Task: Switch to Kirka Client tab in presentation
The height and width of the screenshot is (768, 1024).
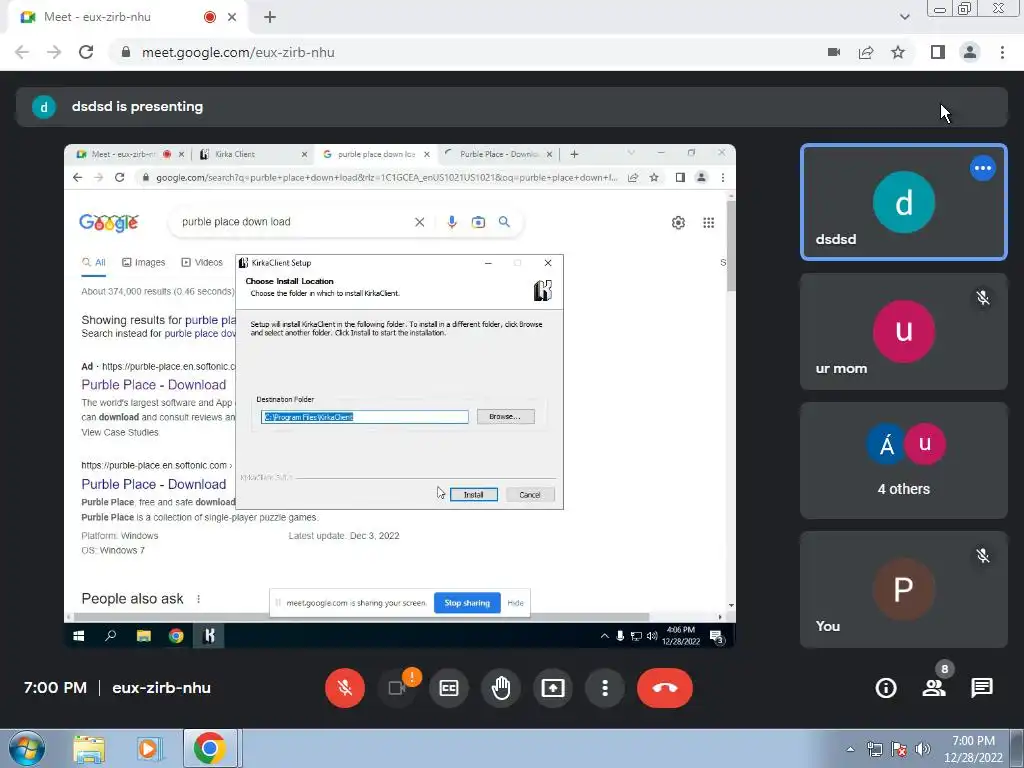Action: click(x=253, y=154)
